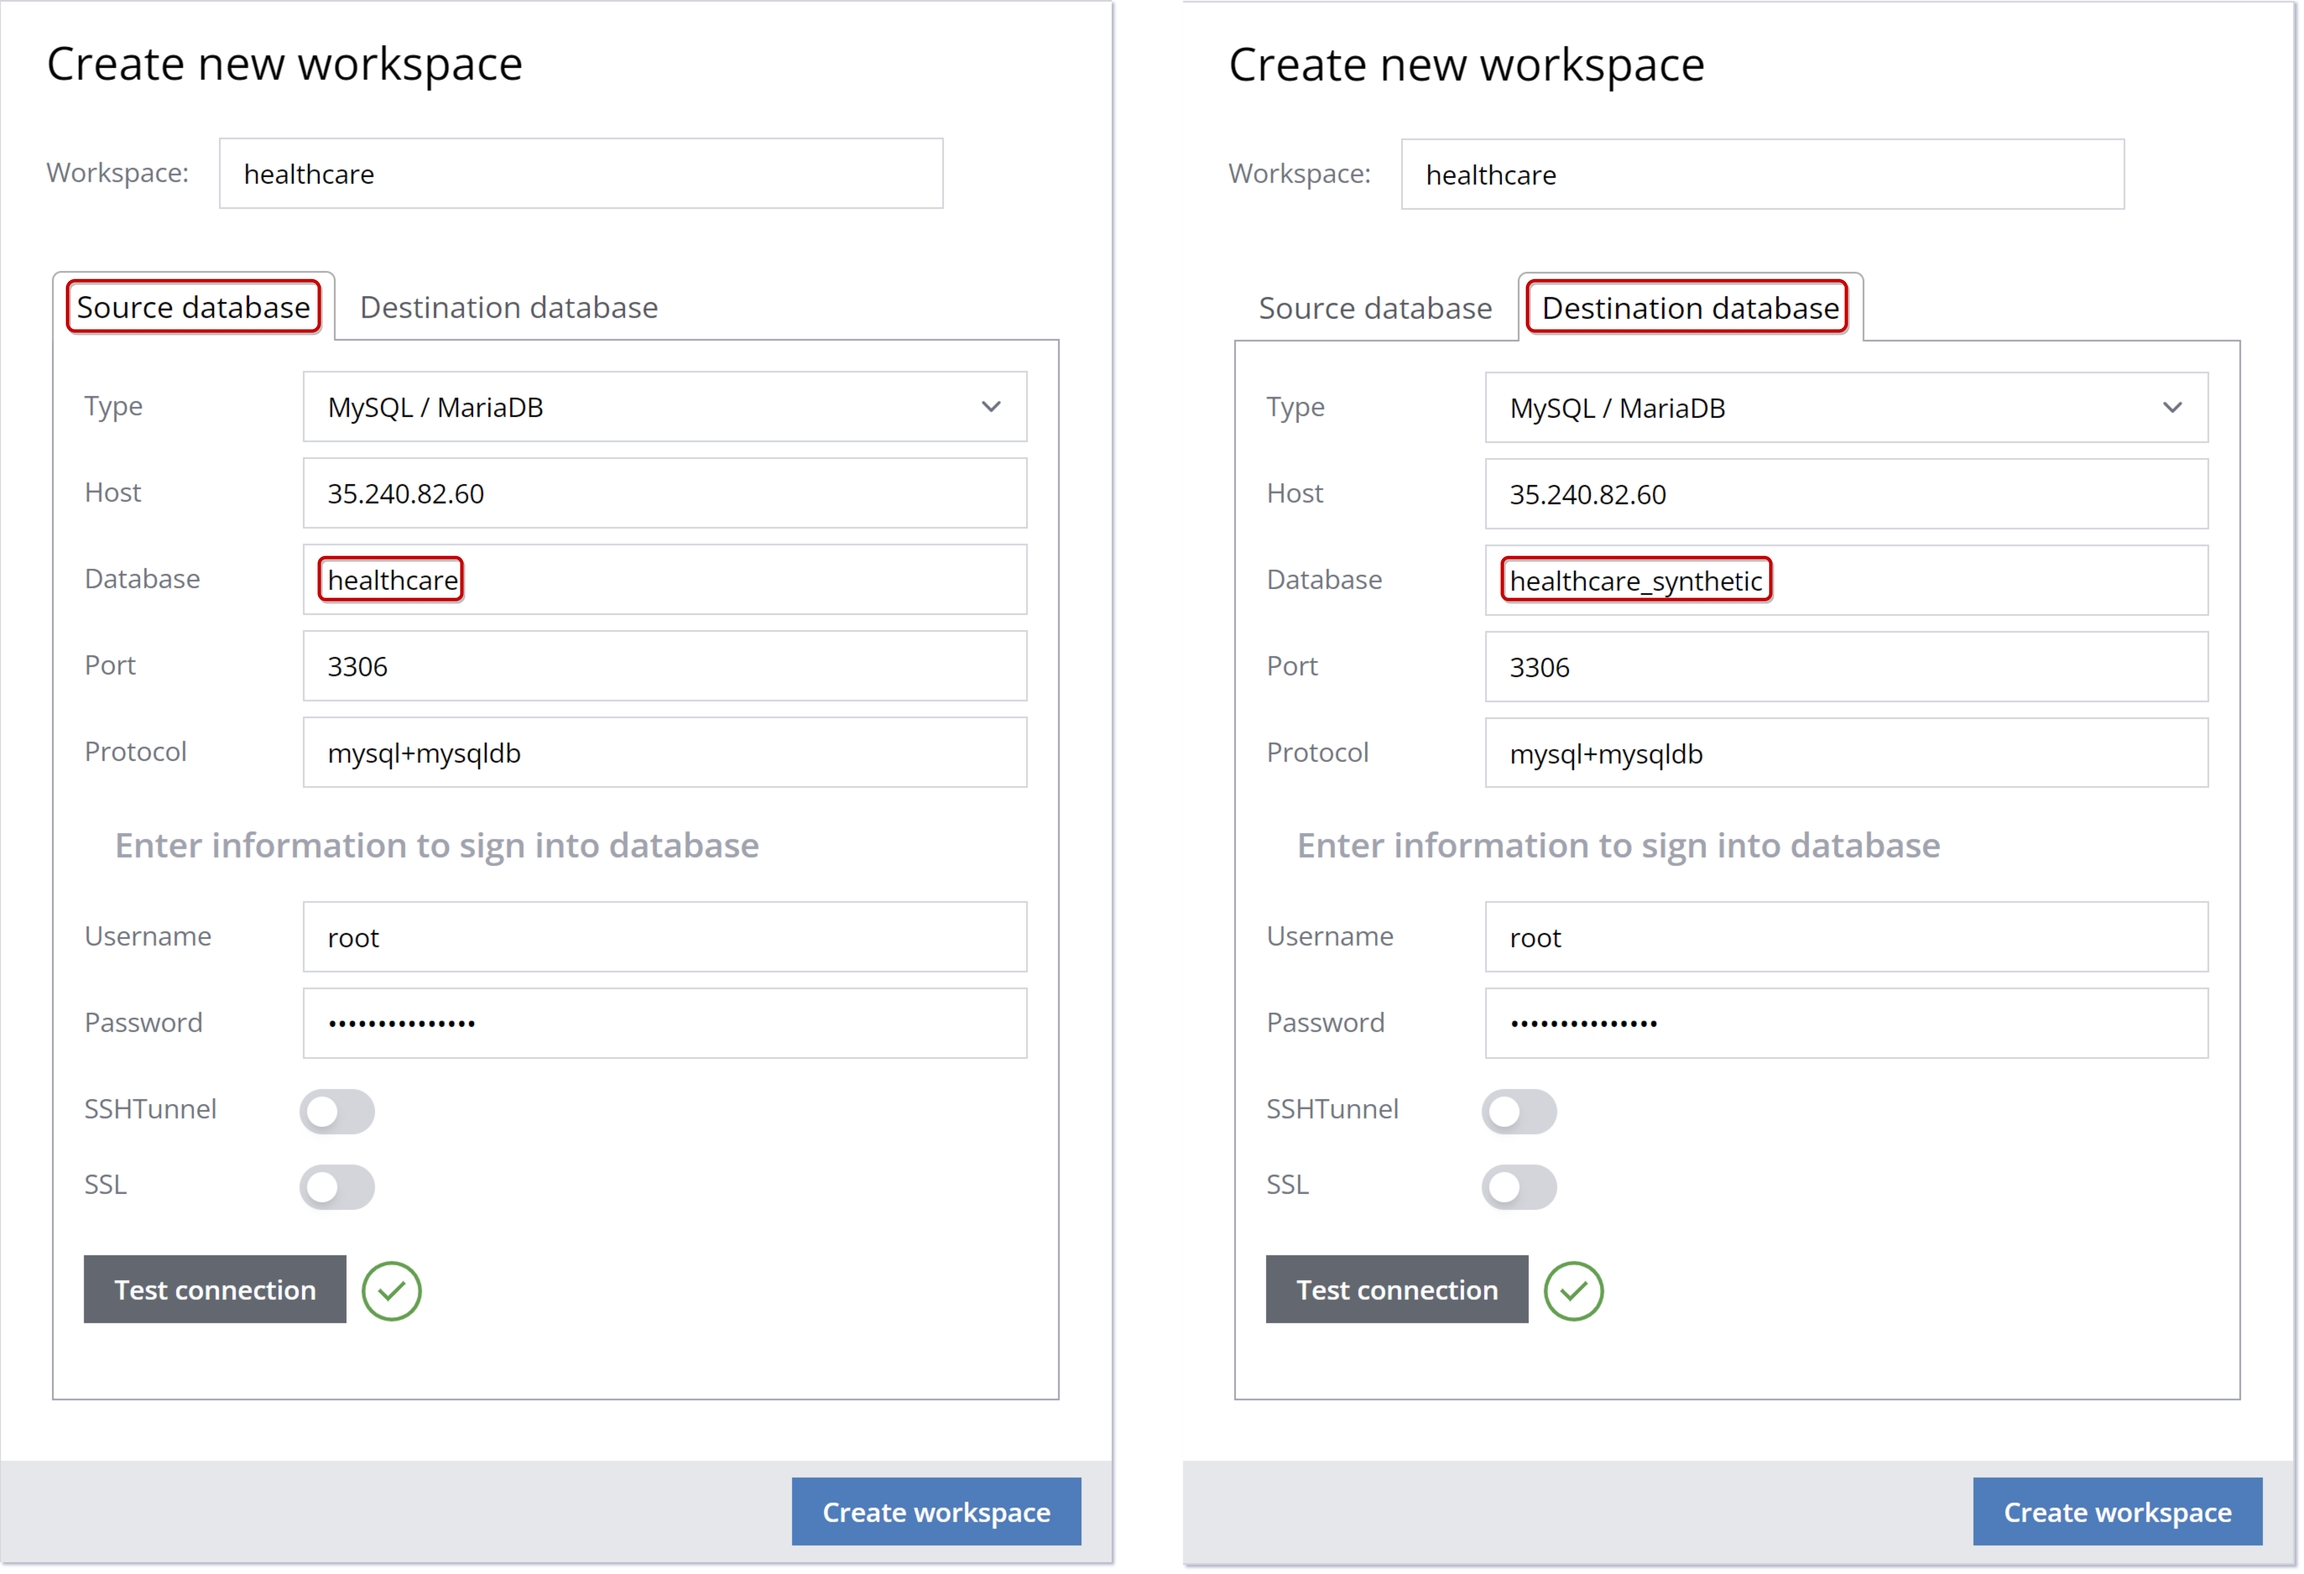Open Type dropdown in left panel

(665, 407)
